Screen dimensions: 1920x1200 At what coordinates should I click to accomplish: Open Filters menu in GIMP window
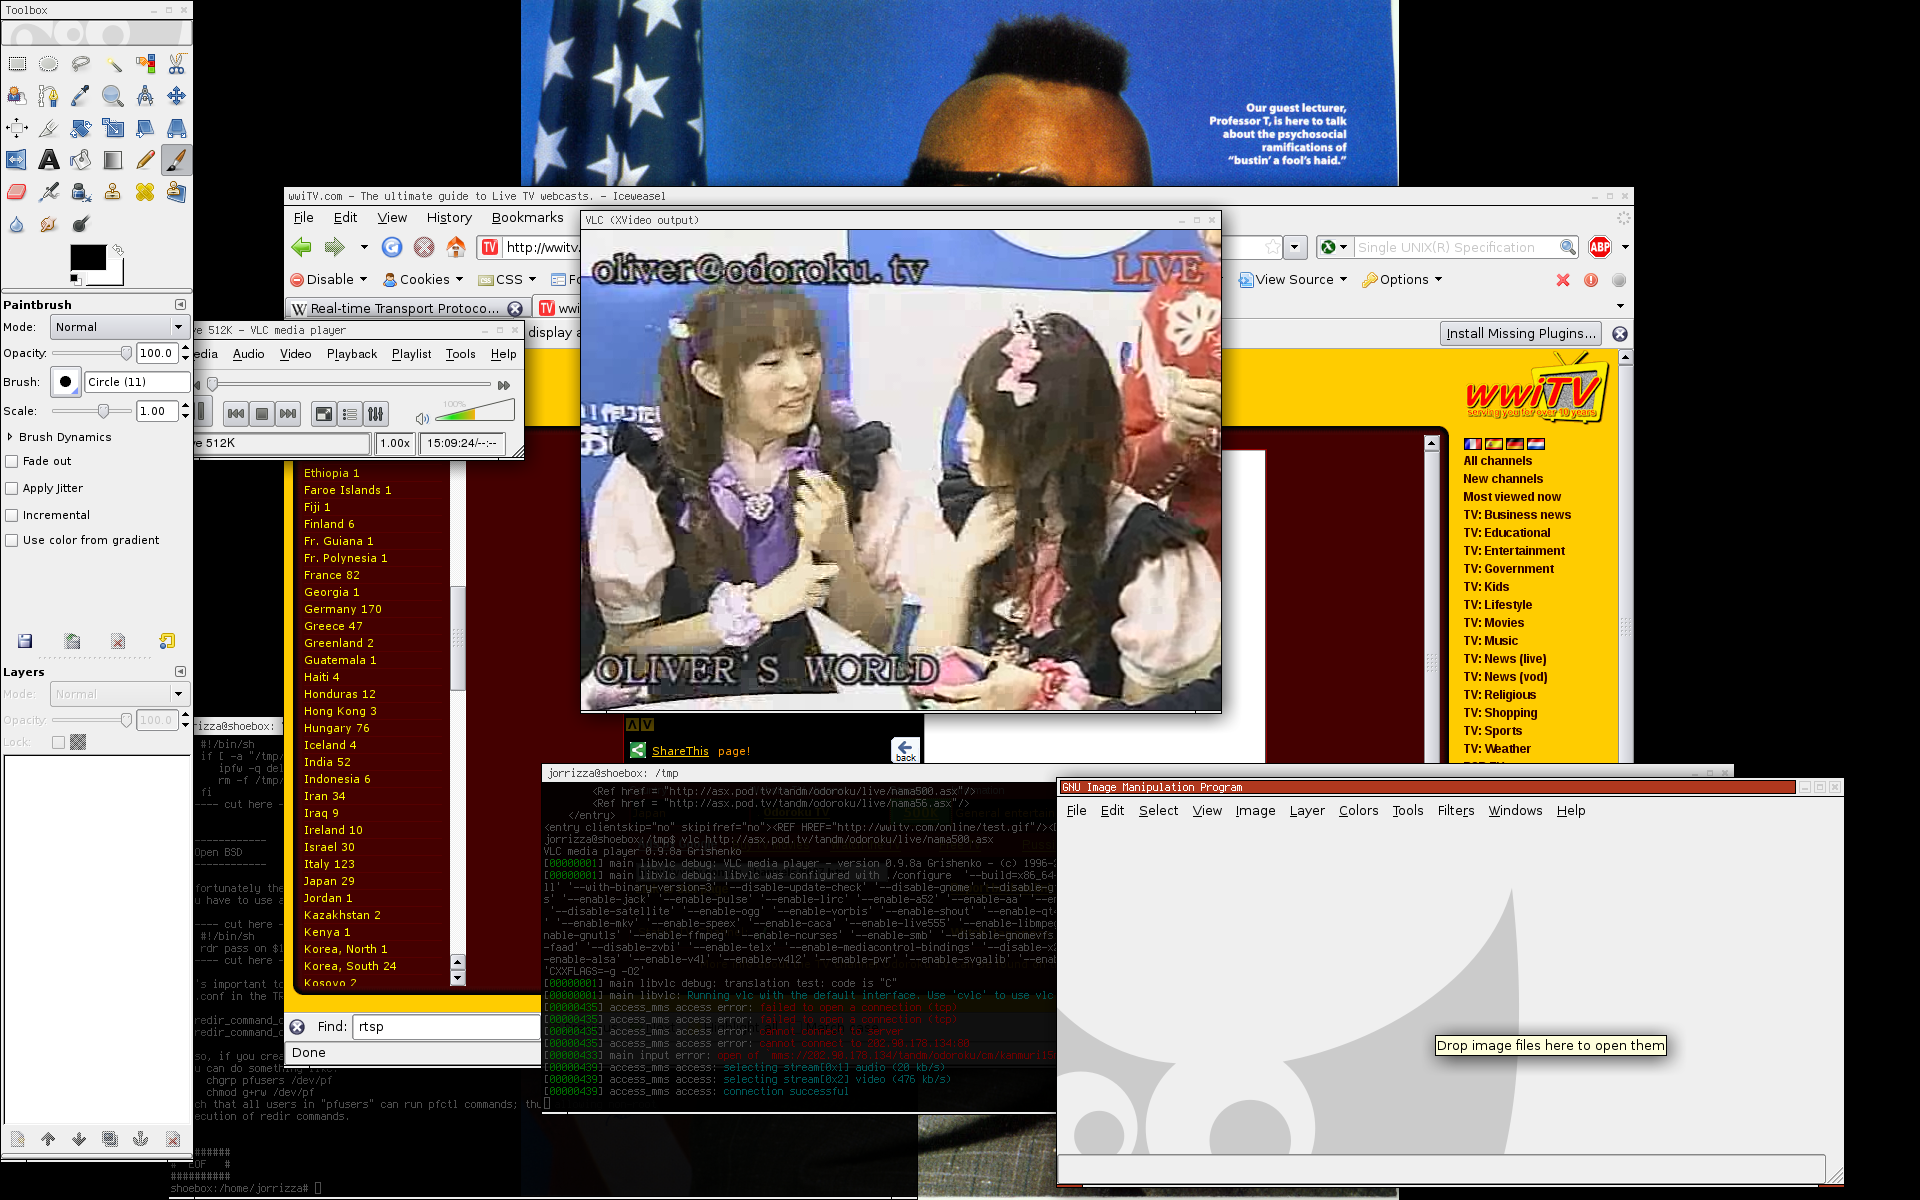click(1456, 811)
